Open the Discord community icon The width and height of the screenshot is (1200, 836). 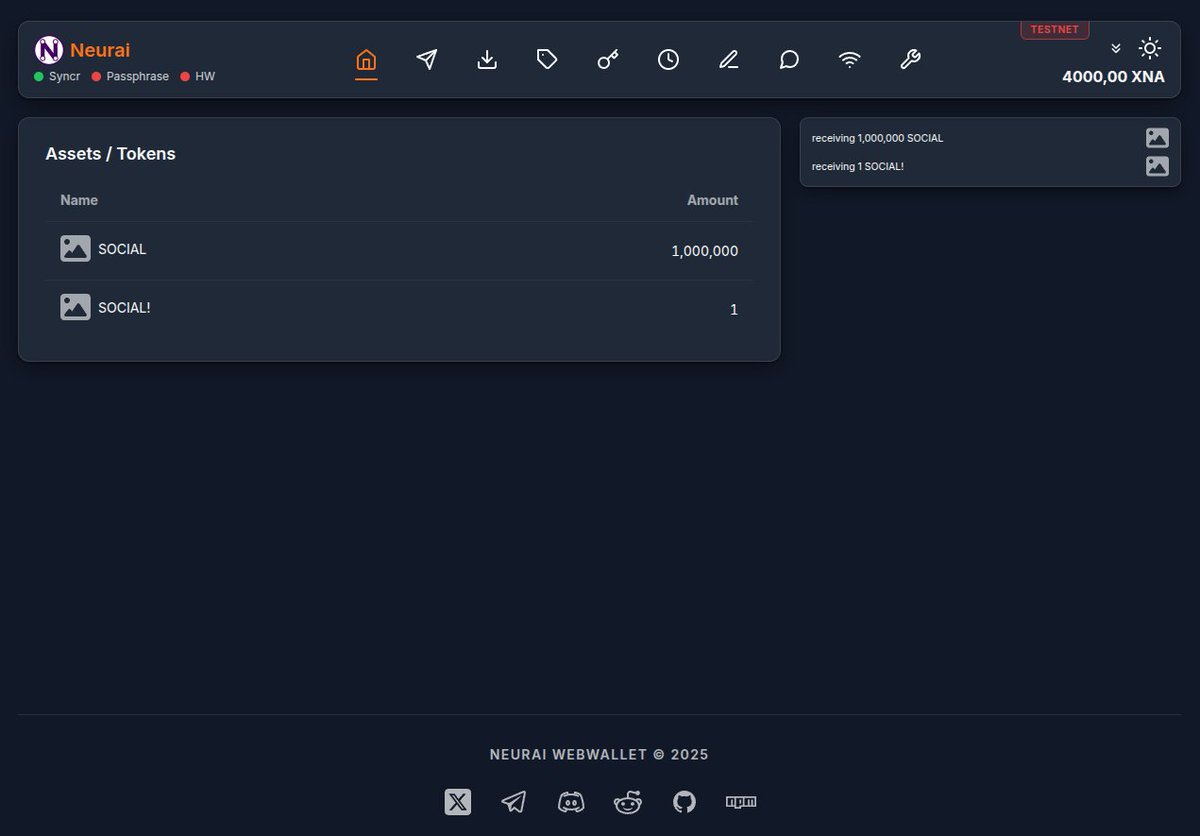pyautogui.click(x=571, y=801)
